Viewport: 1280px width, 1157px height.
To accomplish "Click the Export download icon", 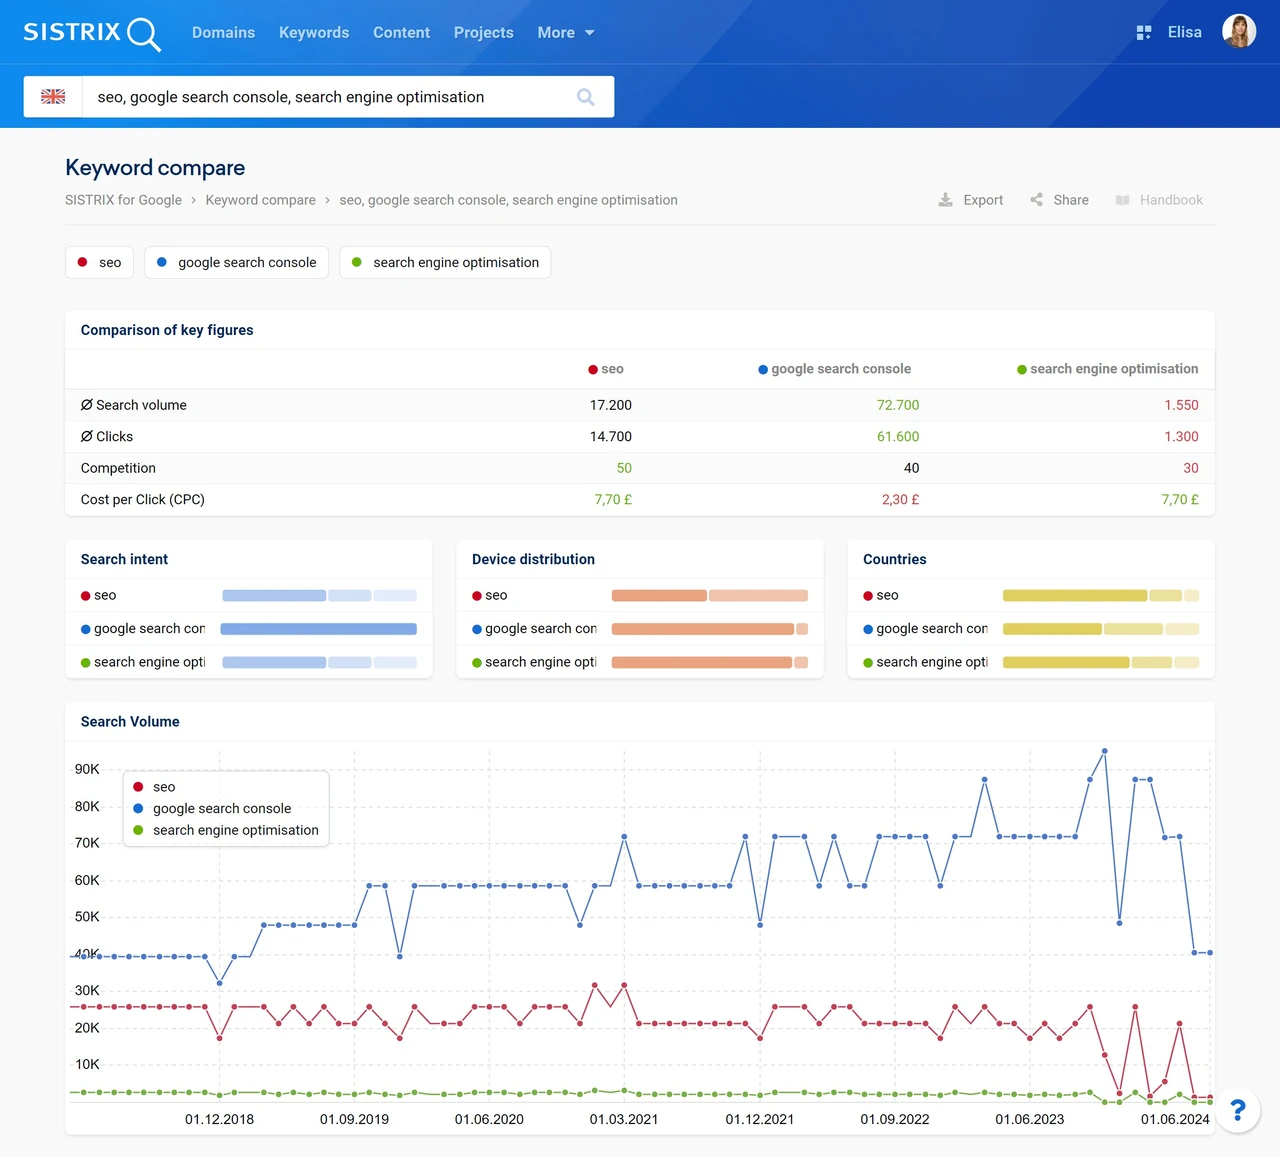I will tap(945, 200).
